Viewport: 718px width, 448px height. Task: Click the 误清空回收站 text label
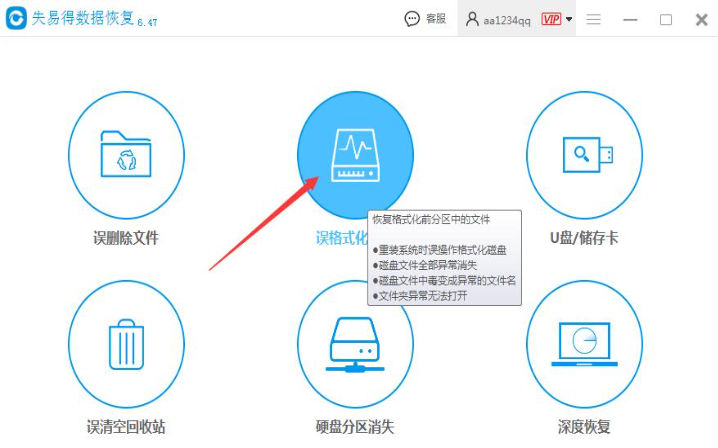click(x=126, y=427)
